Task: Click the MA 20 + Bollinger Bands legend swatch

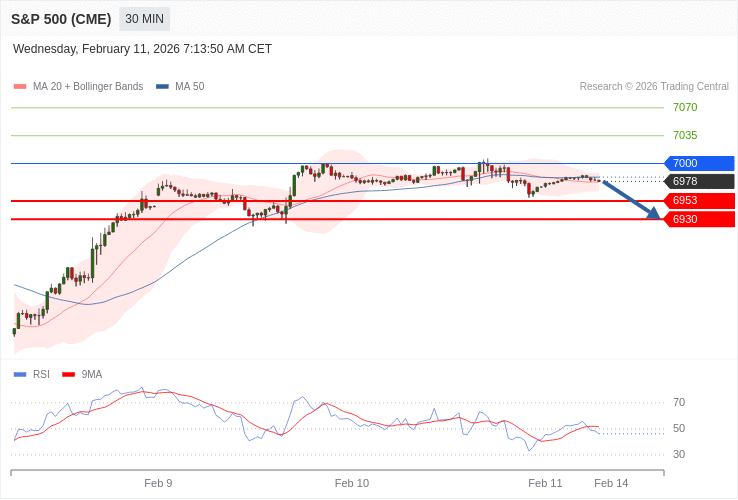Action: (20, 87)
